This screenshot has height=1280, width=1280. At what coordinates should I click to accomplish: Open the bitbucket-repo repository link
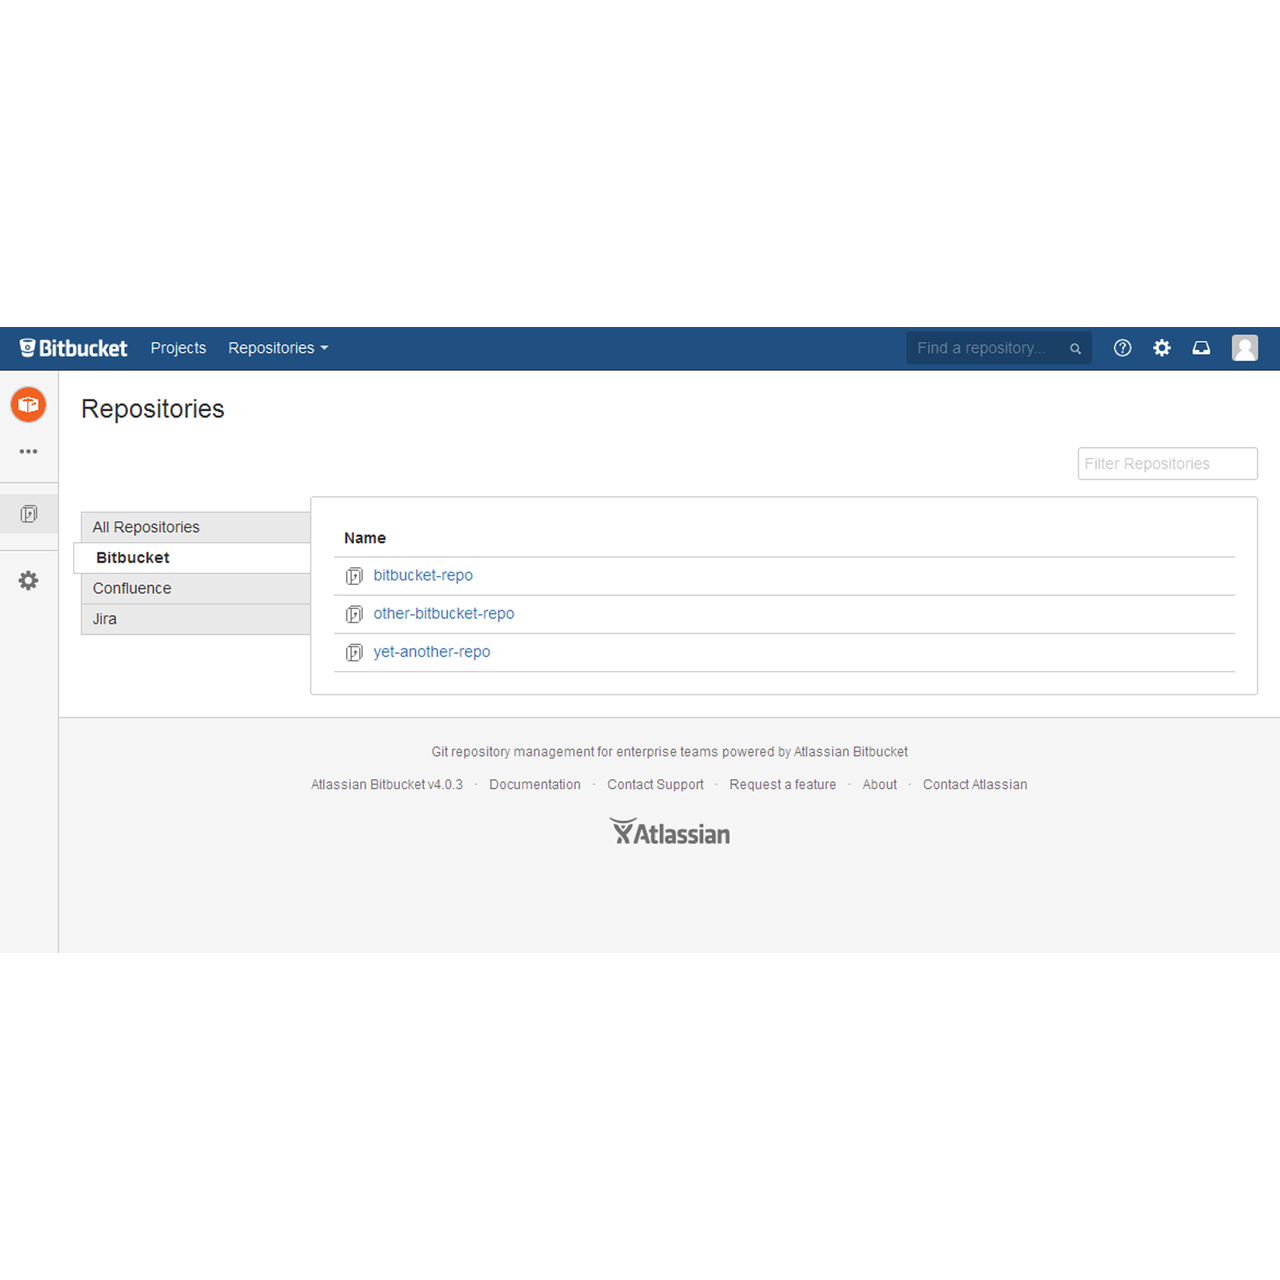pyautogui.click(x=423, y=575)
